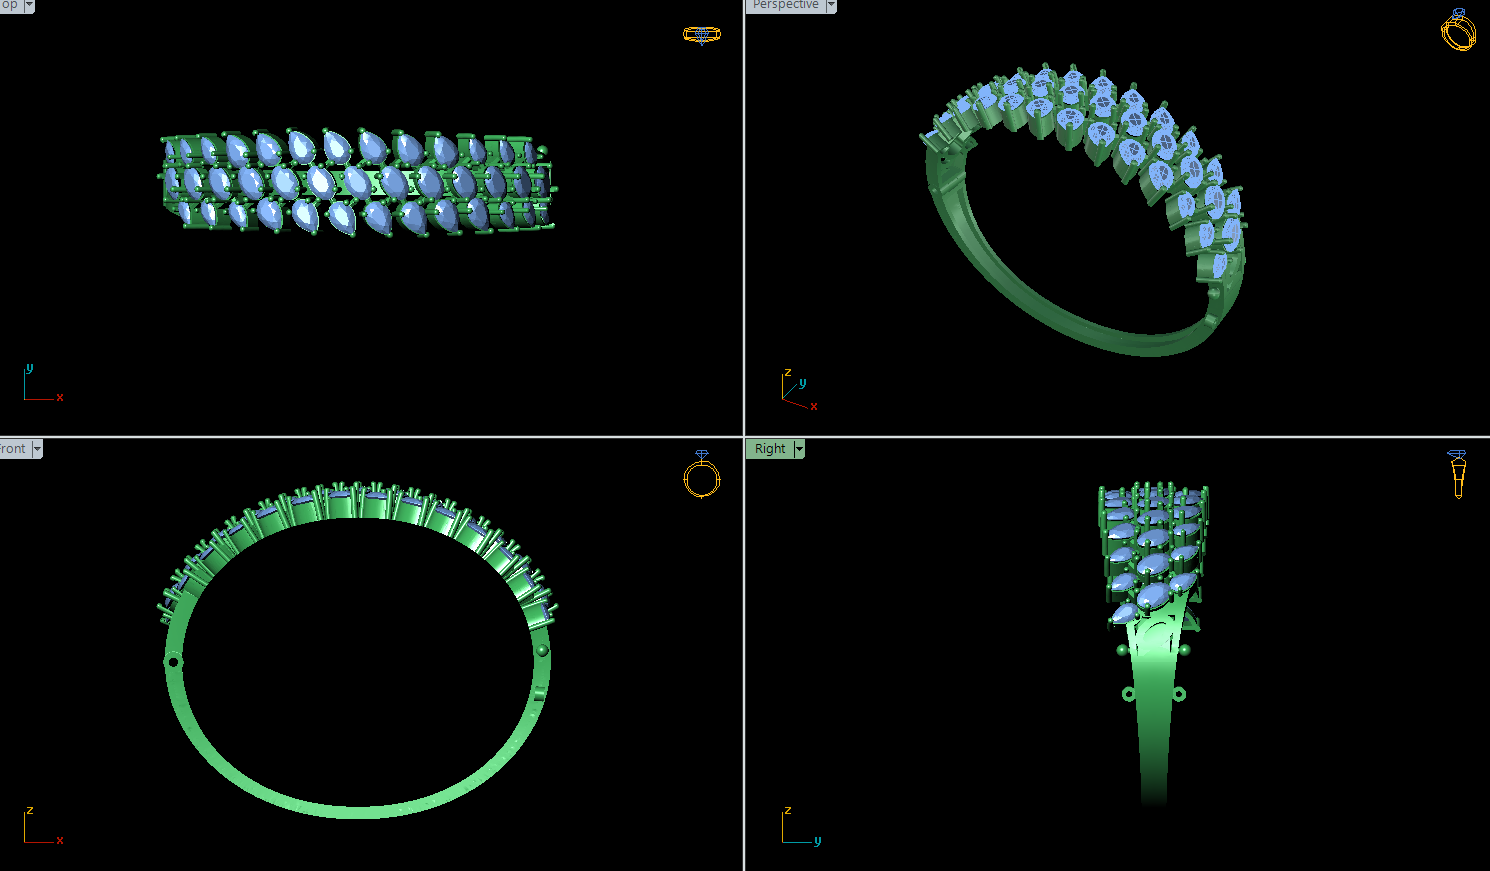Click the ring icon in Perspective viewport corner

[x=1458, y=30]
